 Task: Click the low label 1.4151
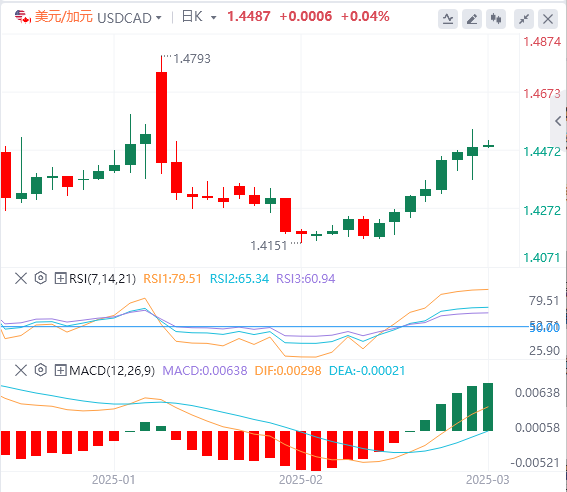click(x=269, y=246)
